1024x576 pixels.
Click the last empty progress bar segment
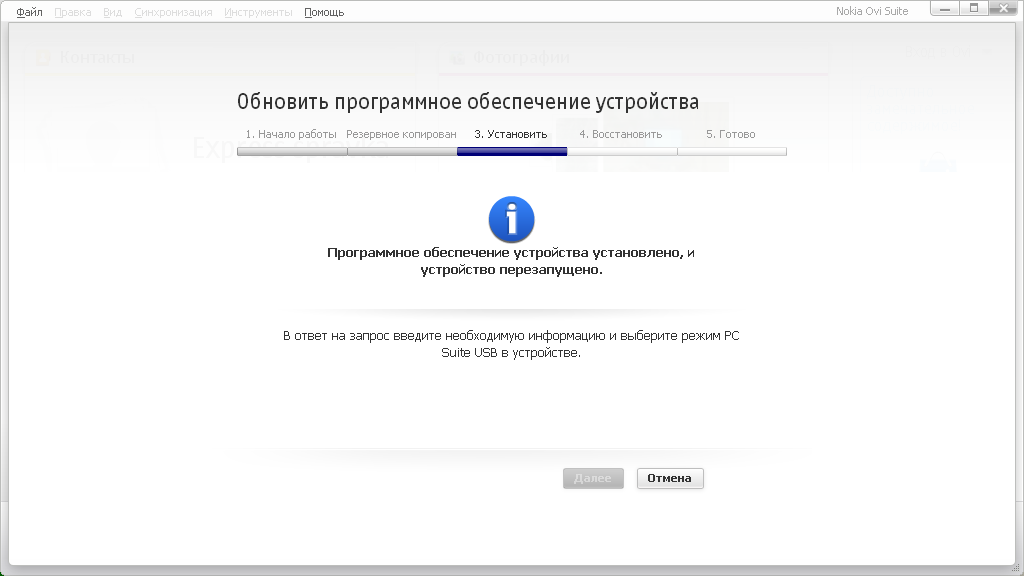(x=732, y=152)
